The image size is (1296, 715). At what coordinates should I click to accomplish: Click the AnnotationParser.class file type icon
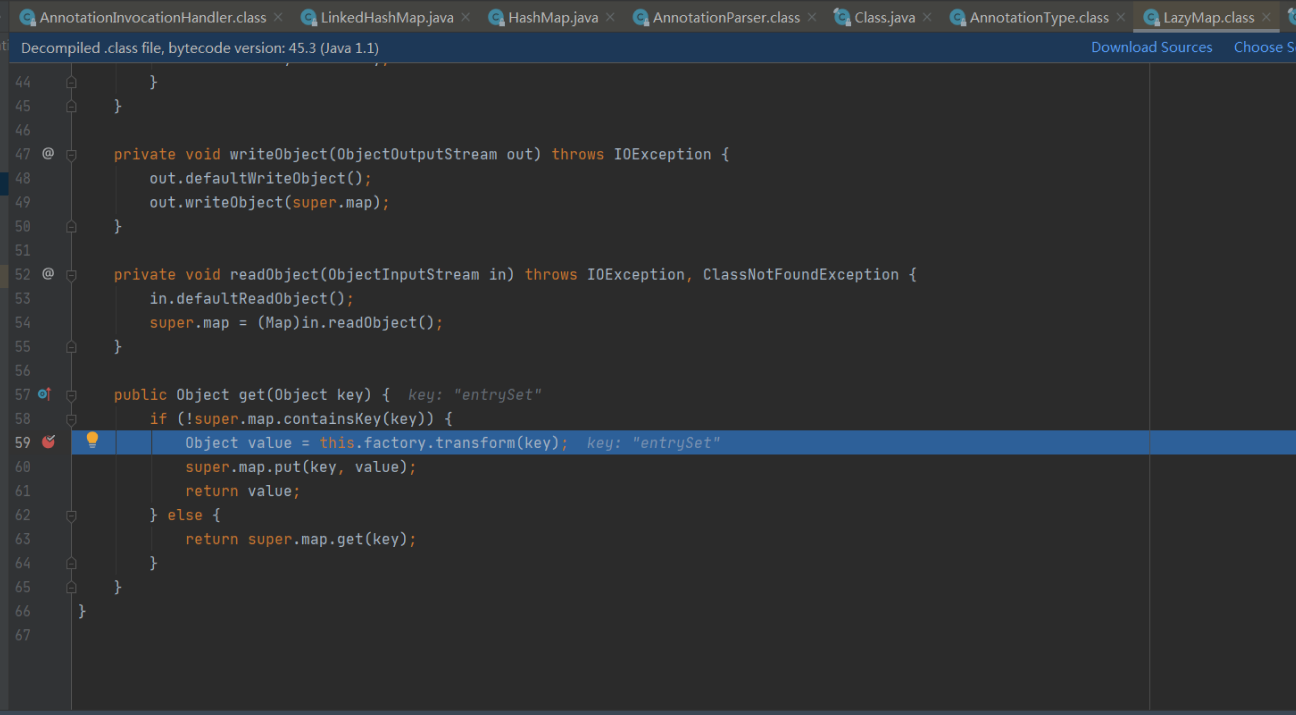click(x=641, y=17)
